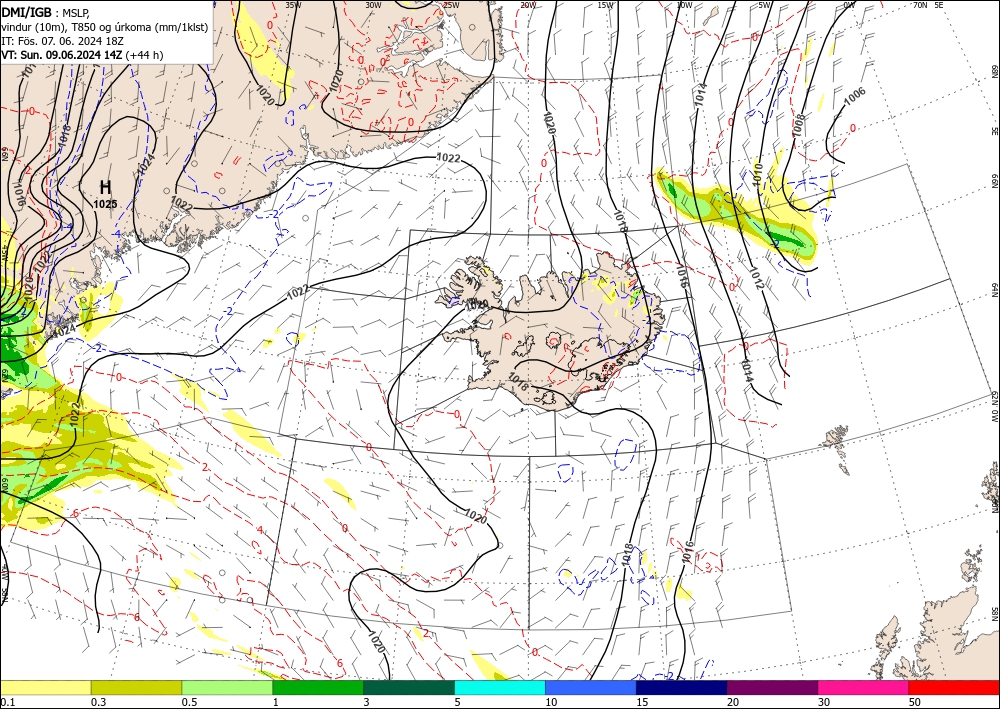Click the '0.5' legend value
The image size is (1000, 709).
pyautogui.click(x=189, y=702)
